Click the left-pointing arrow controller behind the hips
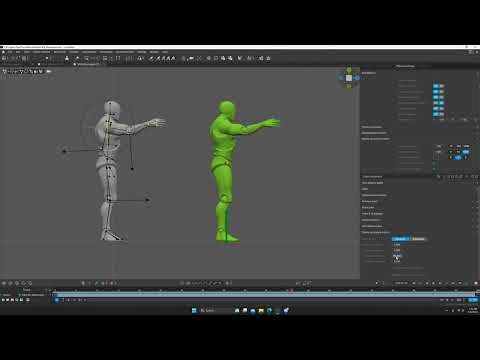This screenshot has width=480, height=360. point(64,151)
